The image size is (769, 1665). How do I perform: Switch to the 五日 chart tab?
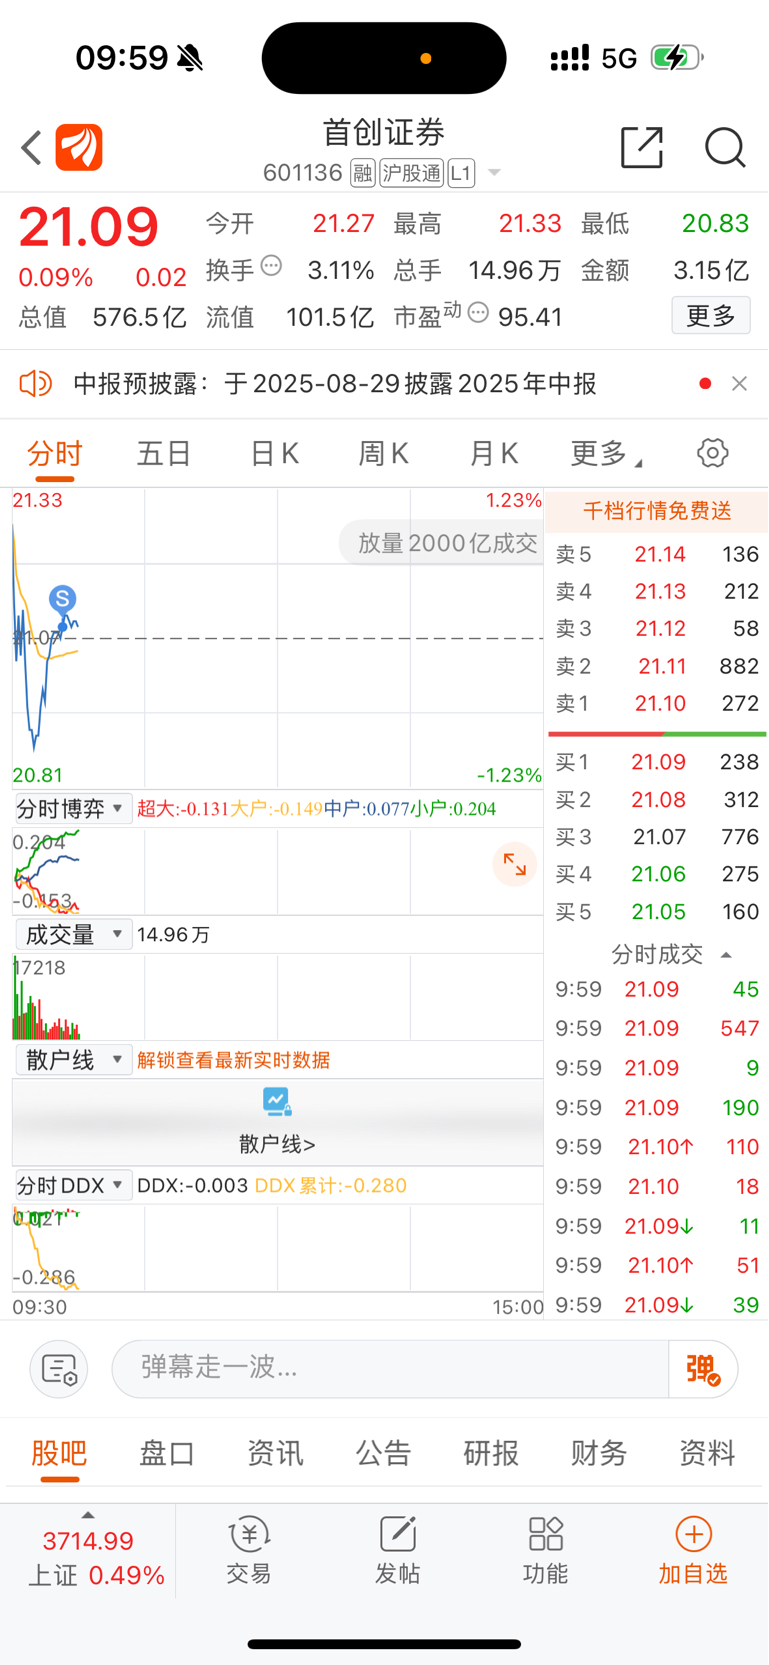pos(164,454)
